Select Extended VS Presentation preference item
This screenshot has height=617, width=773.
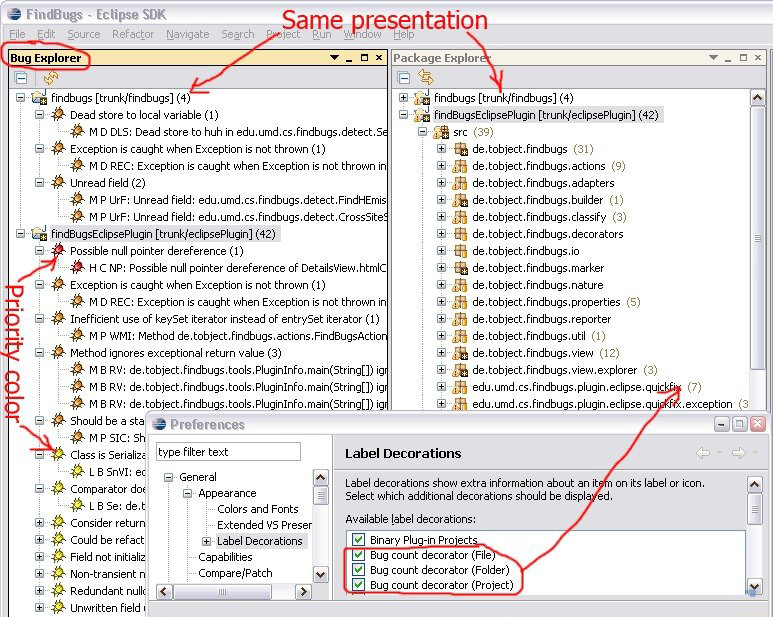coord(264,525)
